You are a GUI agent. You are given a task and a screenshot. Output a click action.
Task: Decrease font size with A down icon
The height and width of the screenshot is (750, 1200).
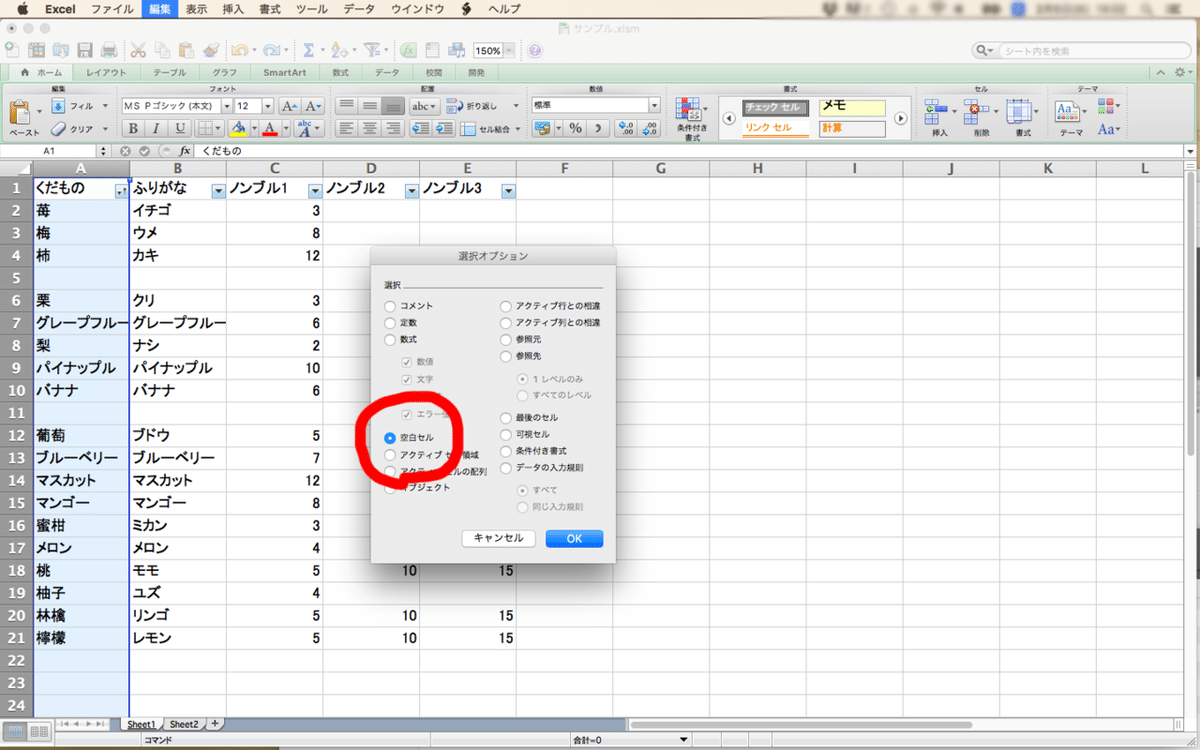(x=313, y=106)
